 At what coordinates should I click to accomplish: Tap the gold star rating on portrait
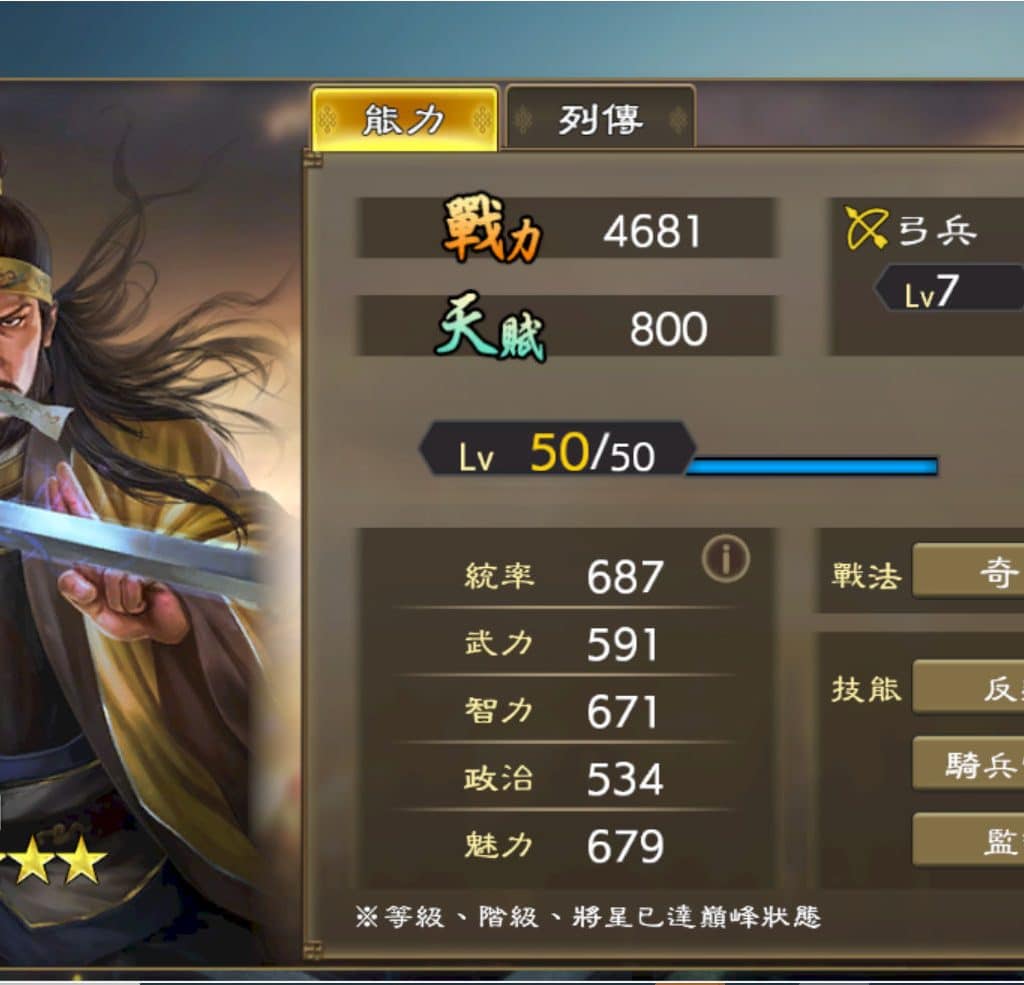click(54, 860)
